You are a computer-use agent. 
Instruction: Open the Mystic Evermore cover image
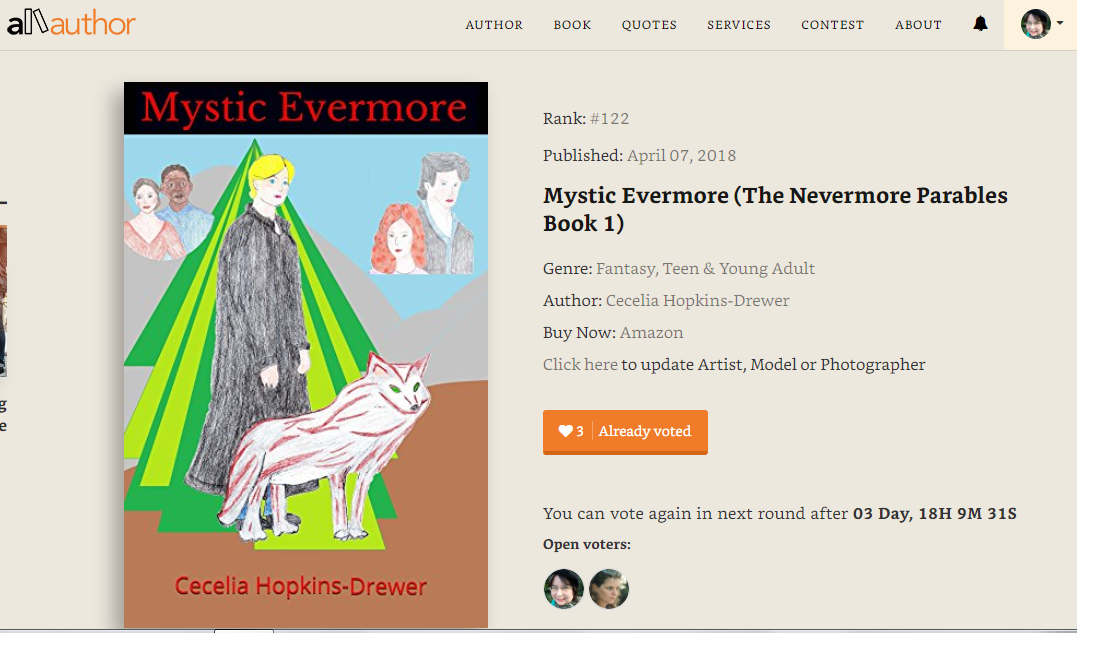click(x=306, y=354)
